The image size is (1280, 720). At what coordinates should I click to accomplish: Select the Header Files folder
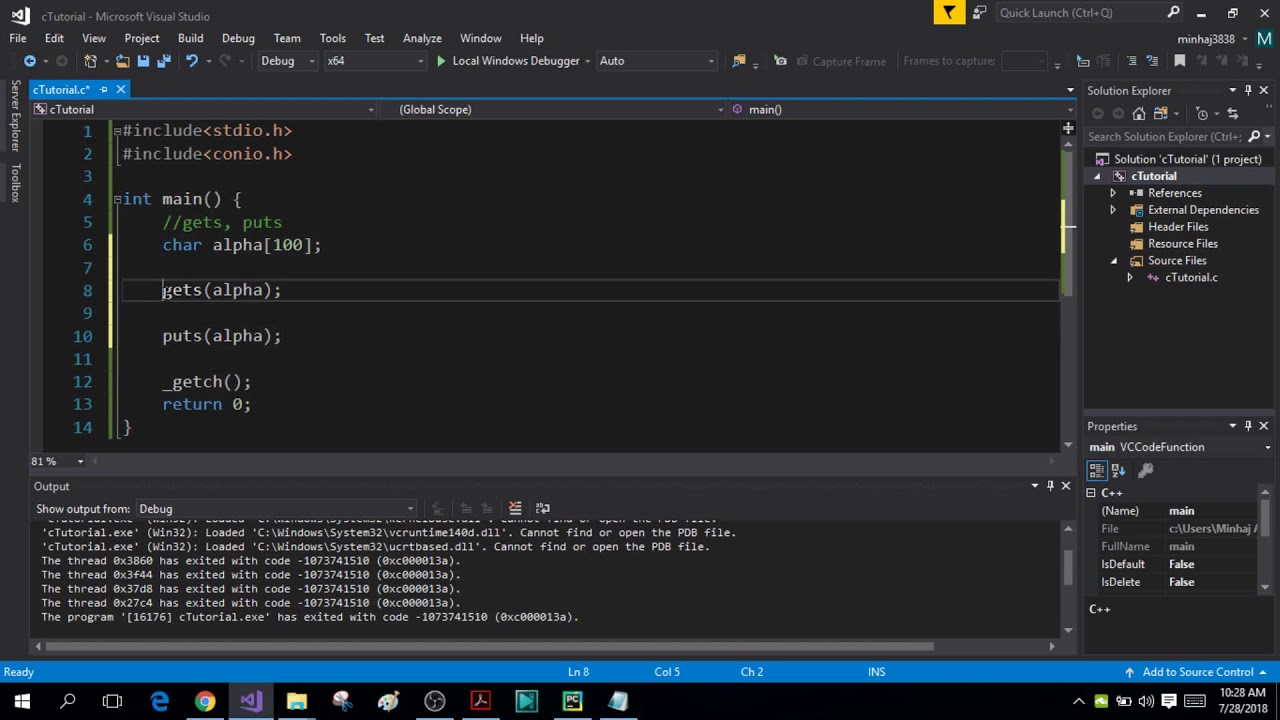coord(1178,227)
